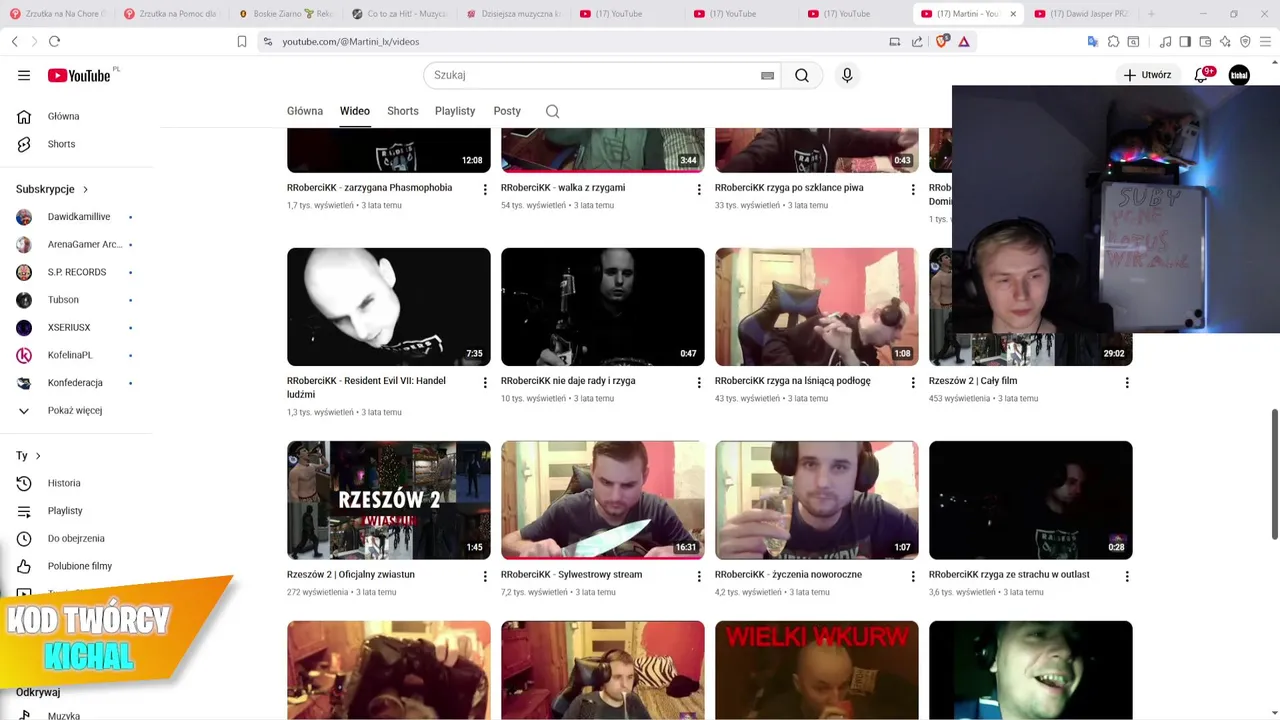Go back with the browser back arrow
Image resolution: width=1280 pixels, height=720 pixels.
click(x=15, y=41)
